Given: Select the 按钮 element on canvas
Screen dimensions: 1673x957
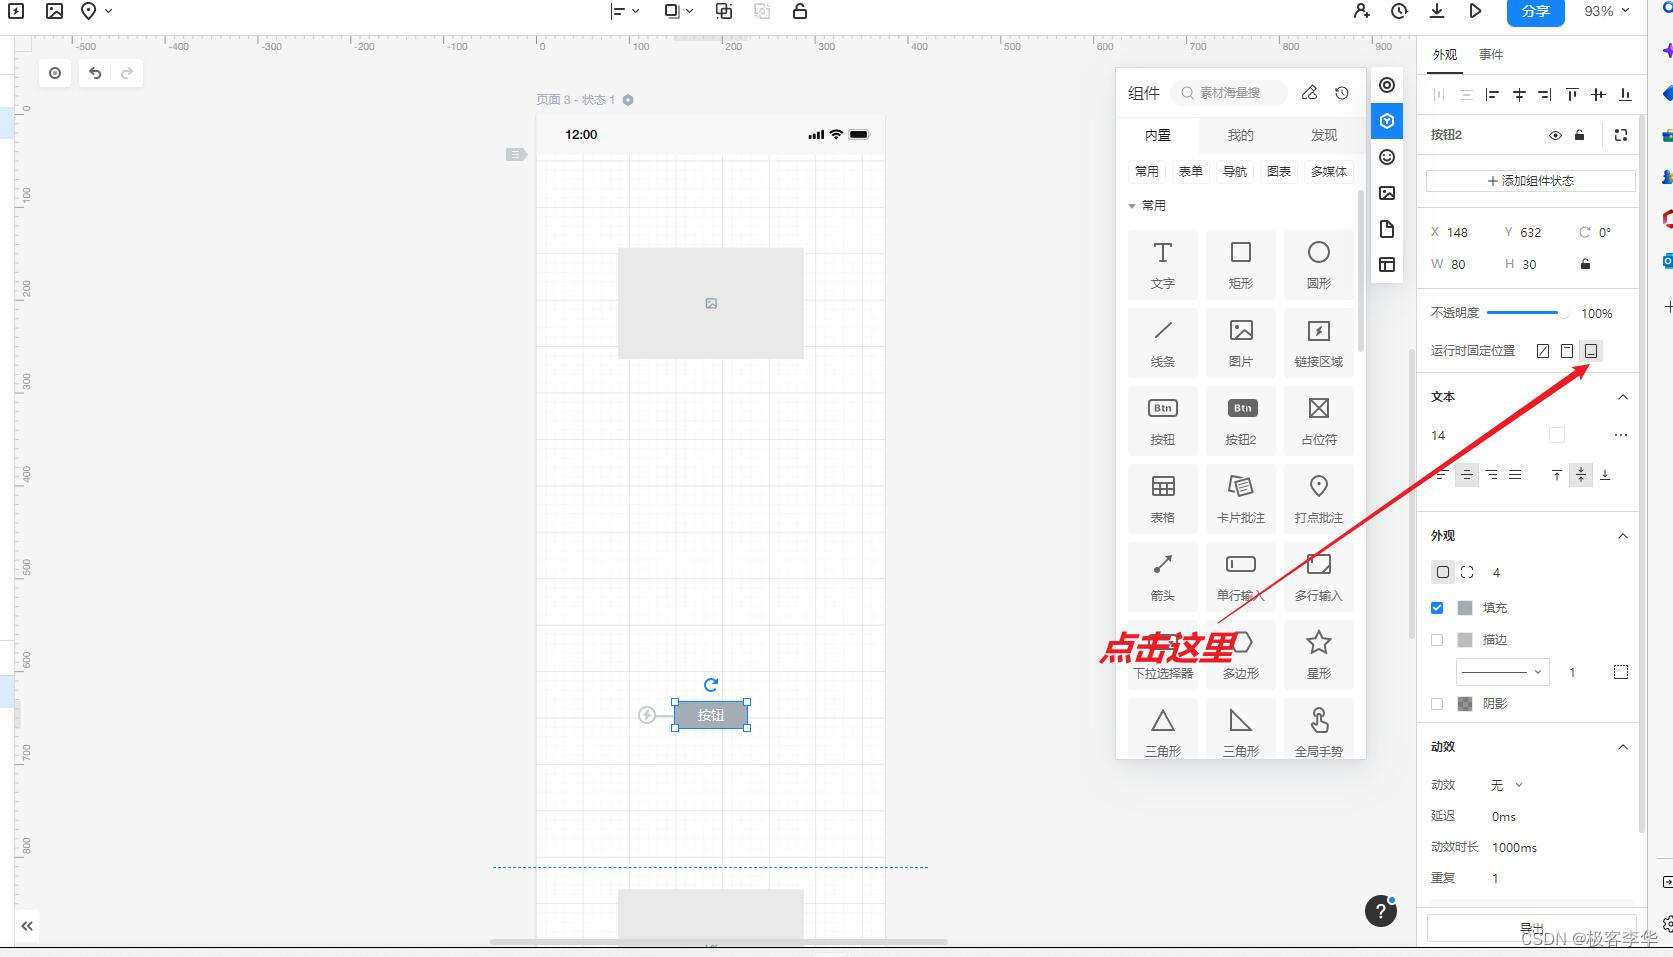Looking at the screenshot, I should [711, 715].
